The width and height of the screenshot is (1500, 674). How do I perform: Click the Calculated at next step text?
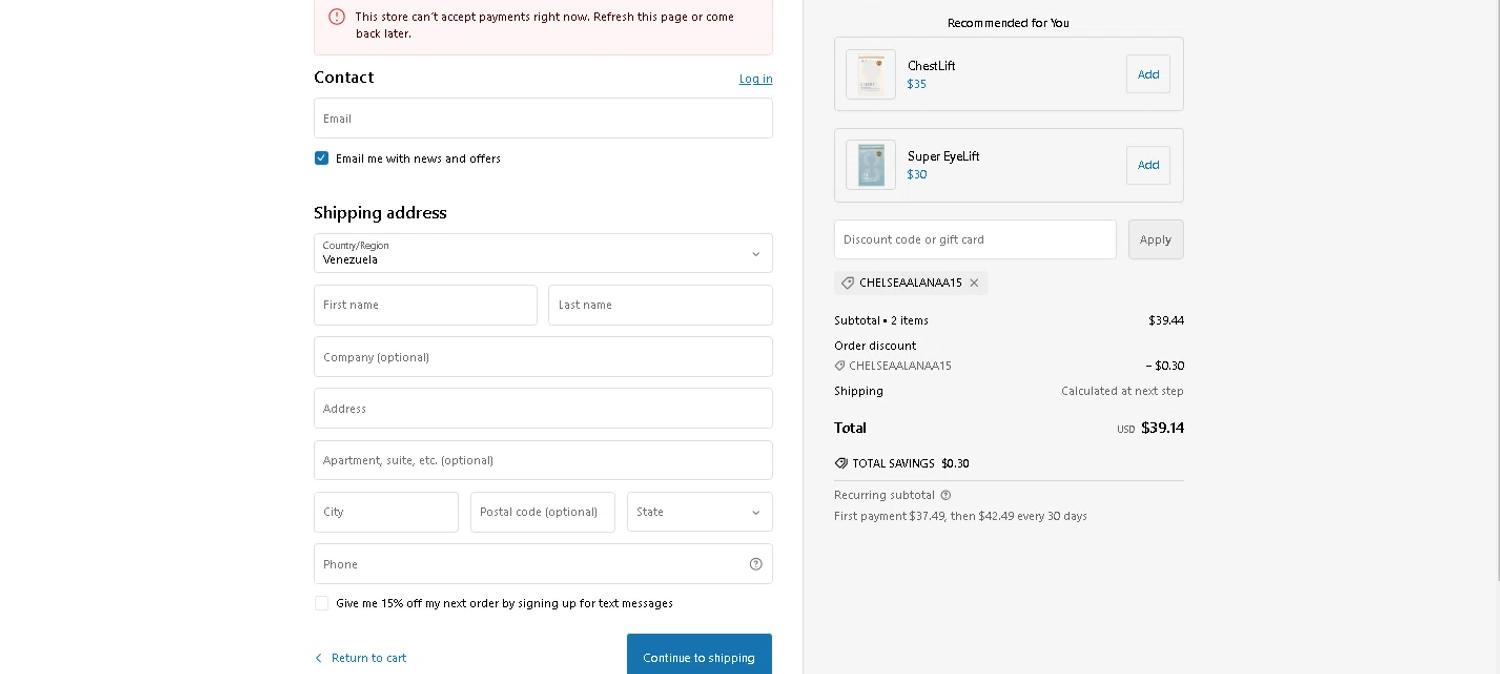1122,391
